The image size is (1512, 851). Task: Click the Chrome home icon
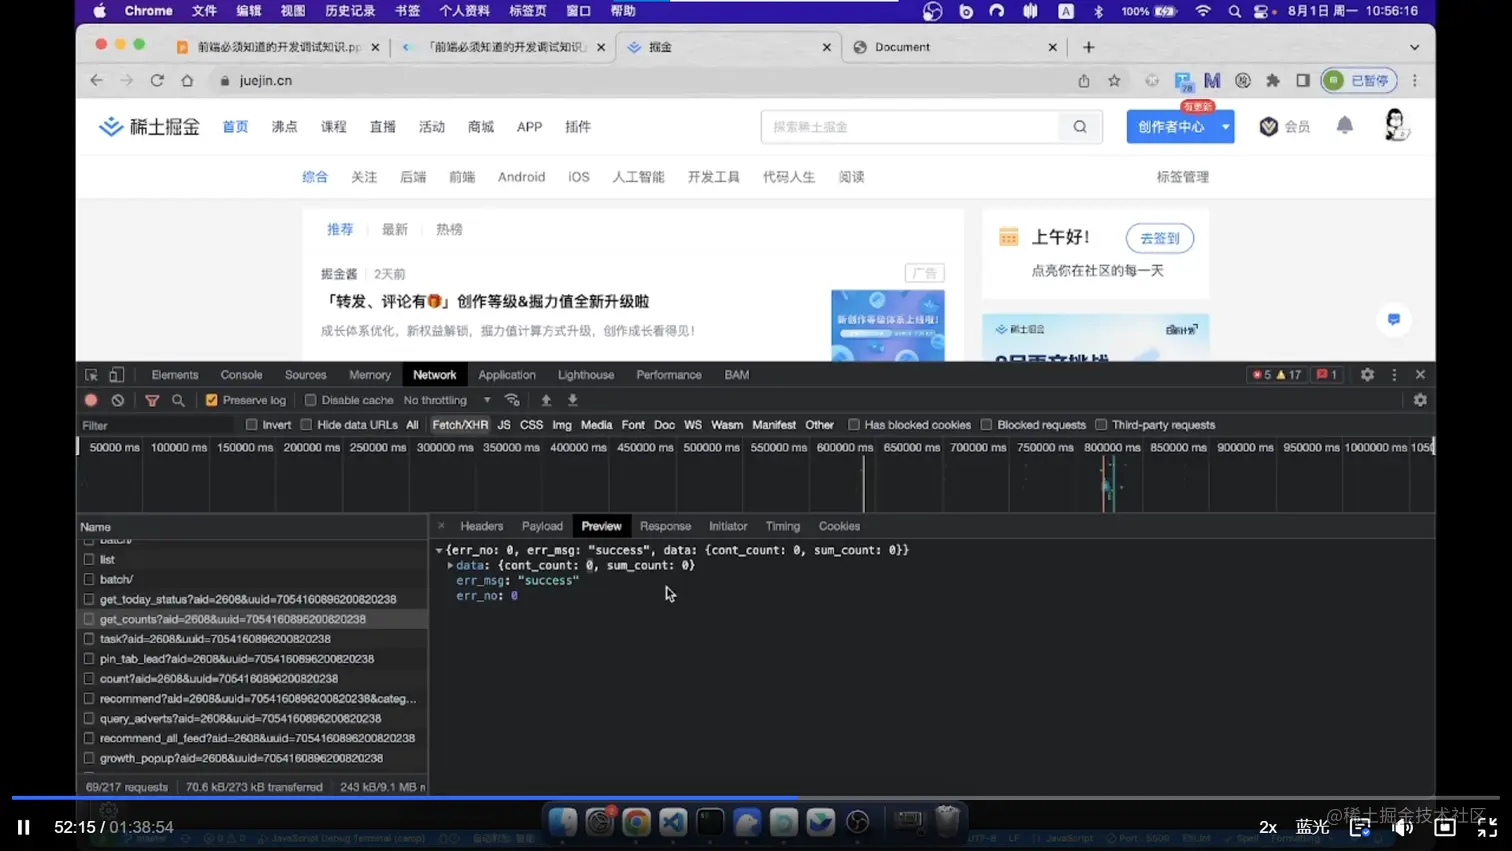click(187, 80)
